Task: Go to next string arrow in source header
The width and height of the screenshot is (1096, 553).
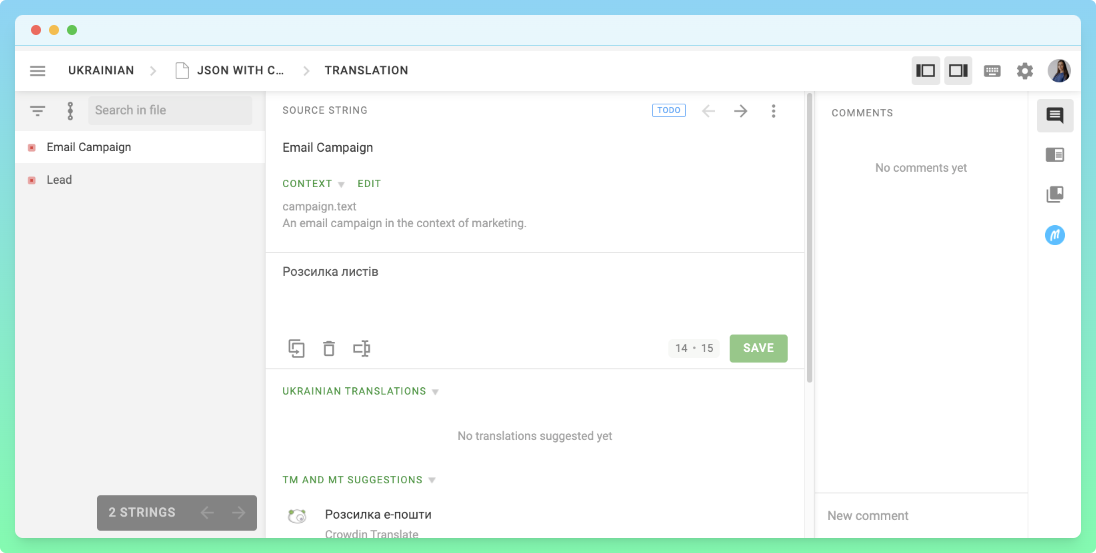Action: coord(741,110)
